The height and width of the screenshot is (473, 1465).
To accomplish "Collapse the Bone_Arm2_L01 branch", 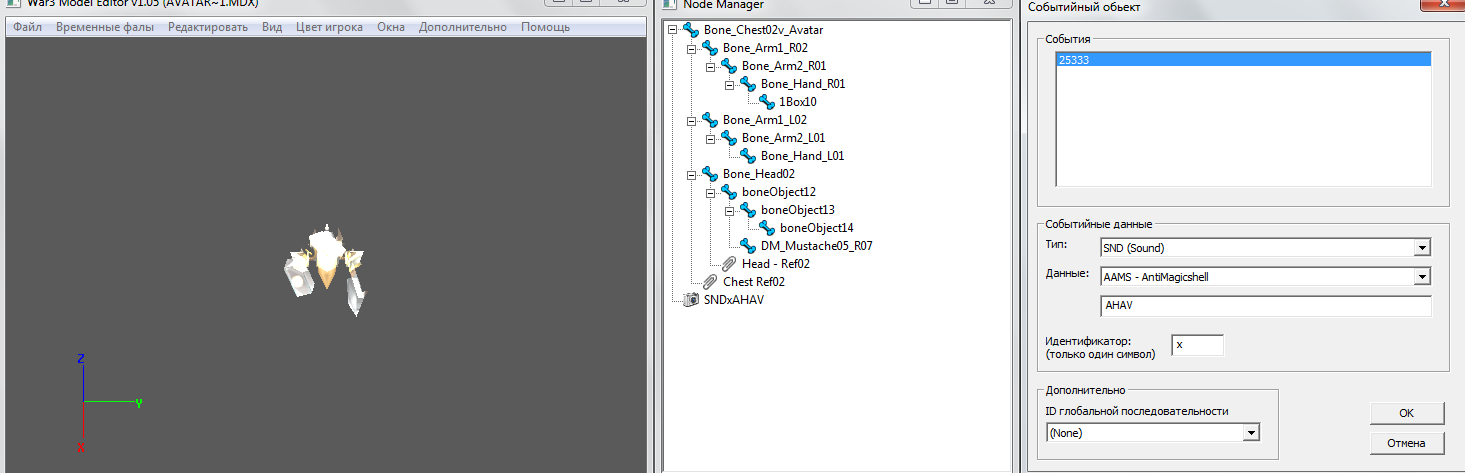I will coord(711,138).
